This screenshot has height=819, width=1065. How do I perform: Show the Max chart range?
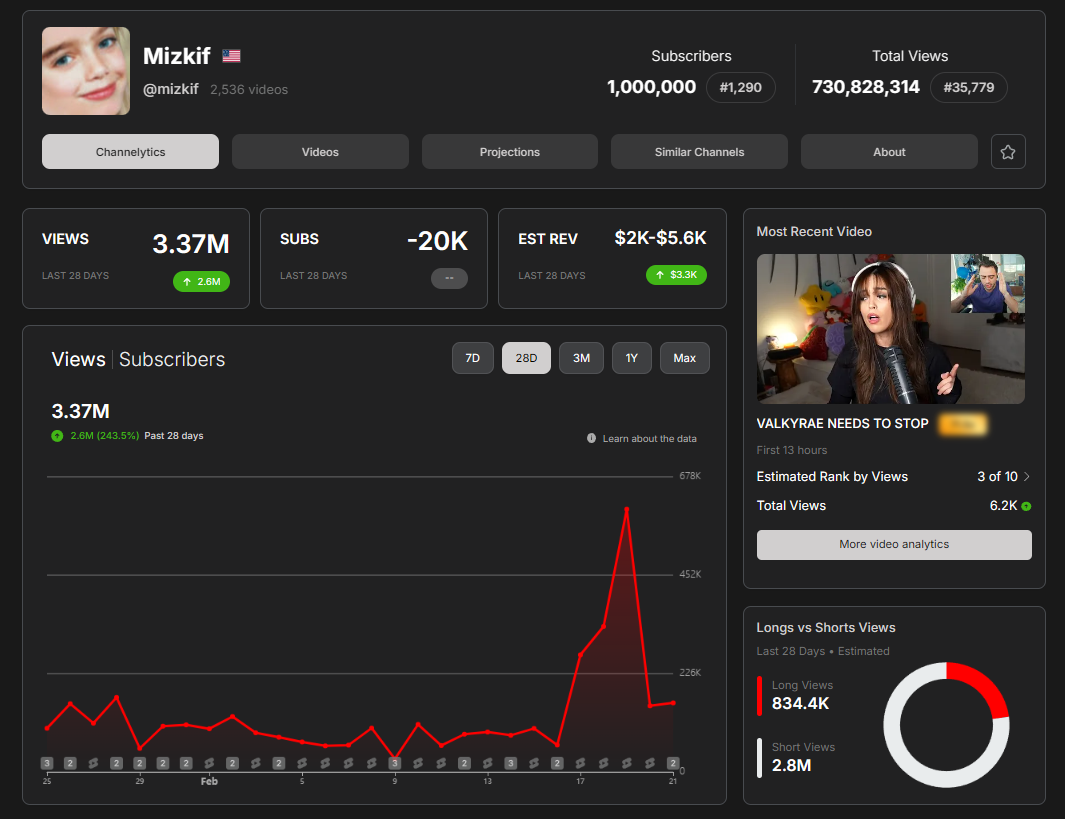point(685,358)
